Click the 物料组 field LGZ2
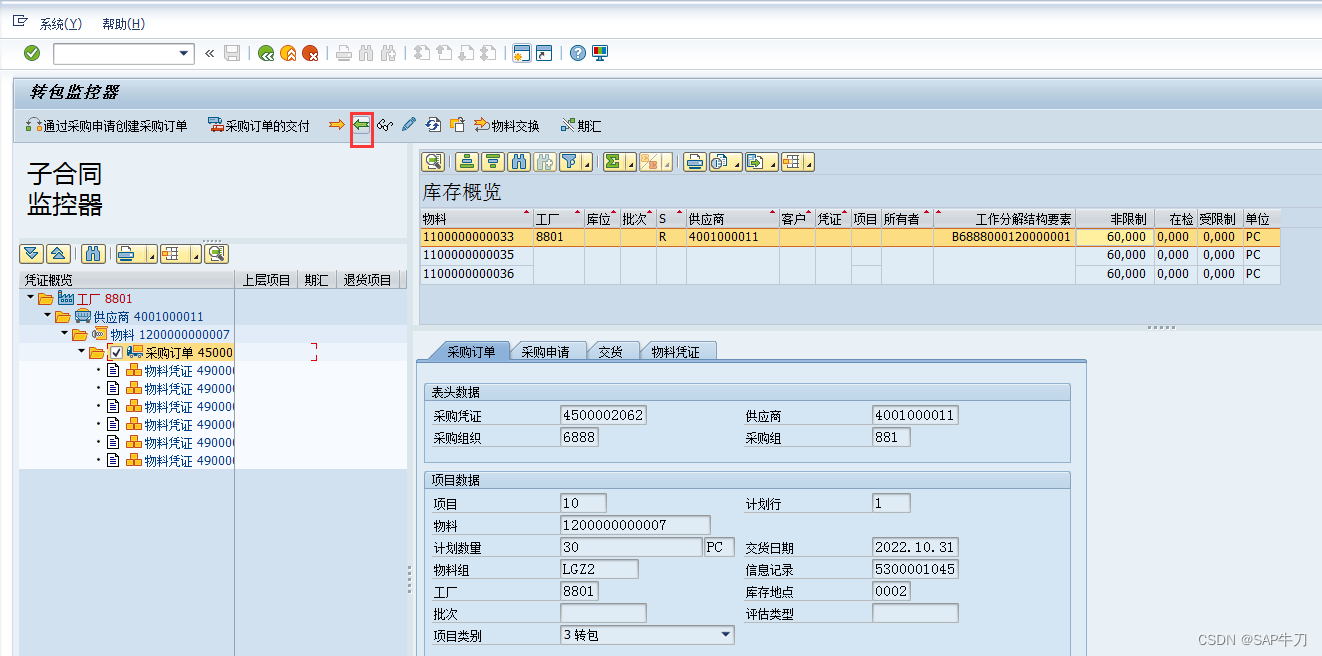Screen dimensions: 1322x656 [599, 569]
